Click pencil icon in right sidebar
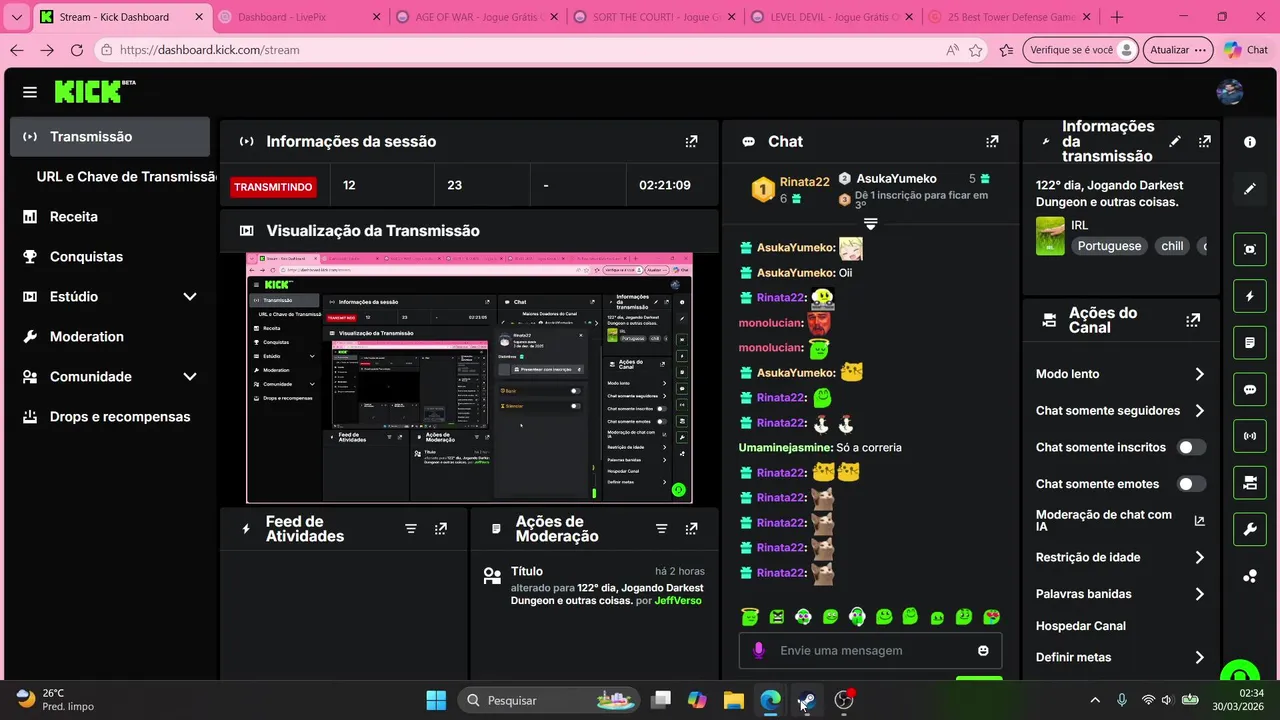1280x720 pixels. coord(1250,189)
